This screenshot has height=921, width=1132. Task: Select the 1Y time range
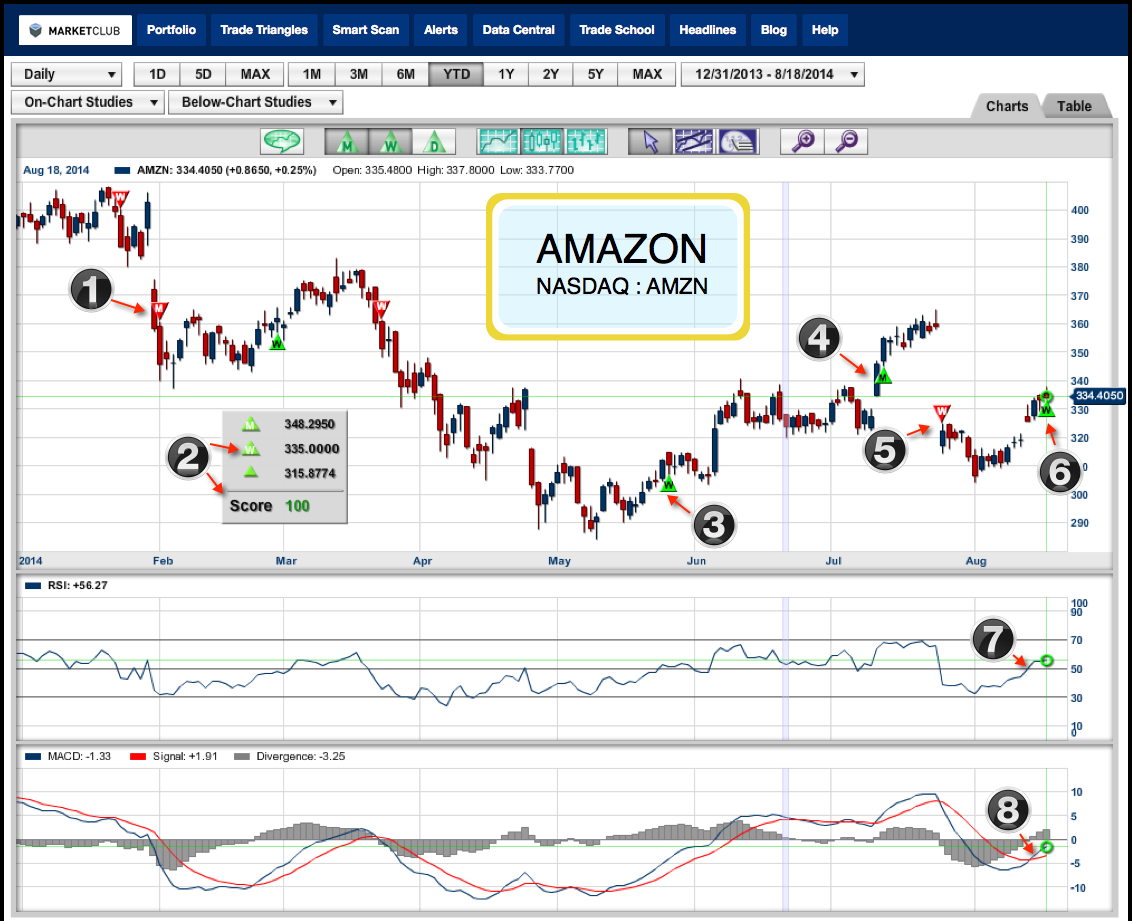coord(506,74)
